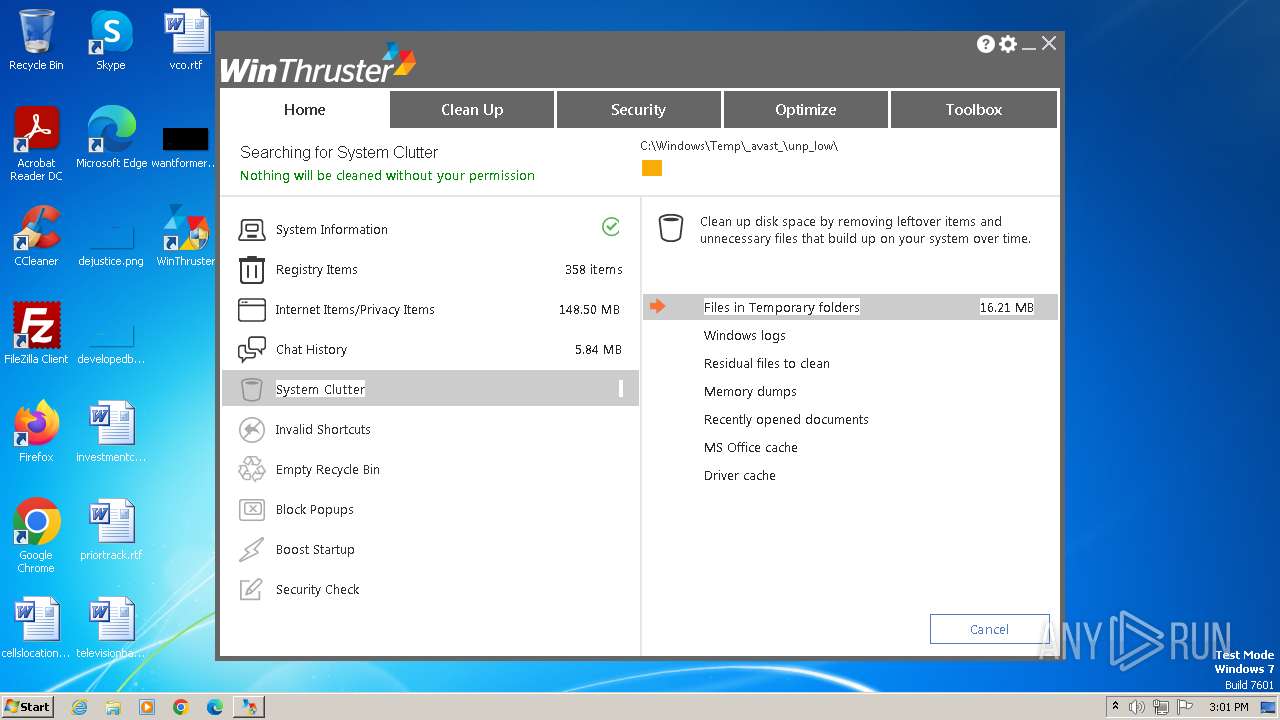Click the orange scan progress indicator
This screenshot has height=720, width=1280.
coord(652,168)
